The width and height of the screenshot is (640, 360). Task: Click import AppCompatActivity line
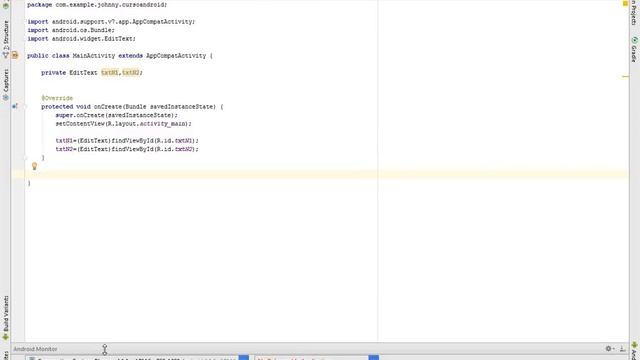pos(111,21)
